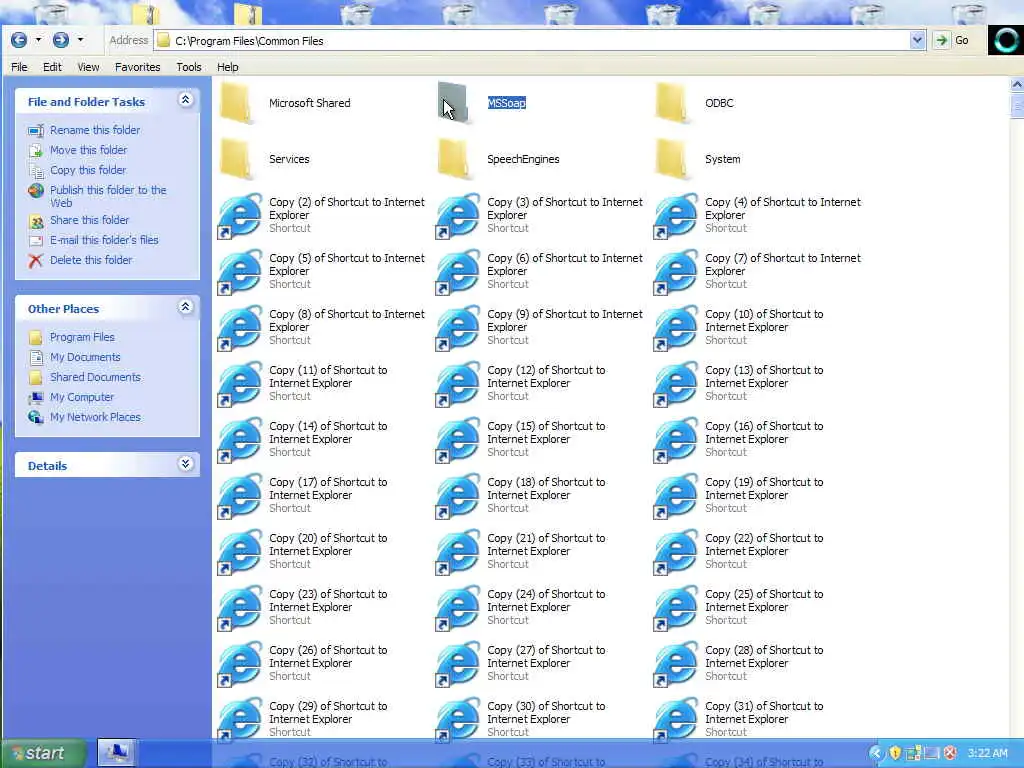Select the Services folder icon
This screenshot has height=768, width=1024.
(x=236, y=159)
